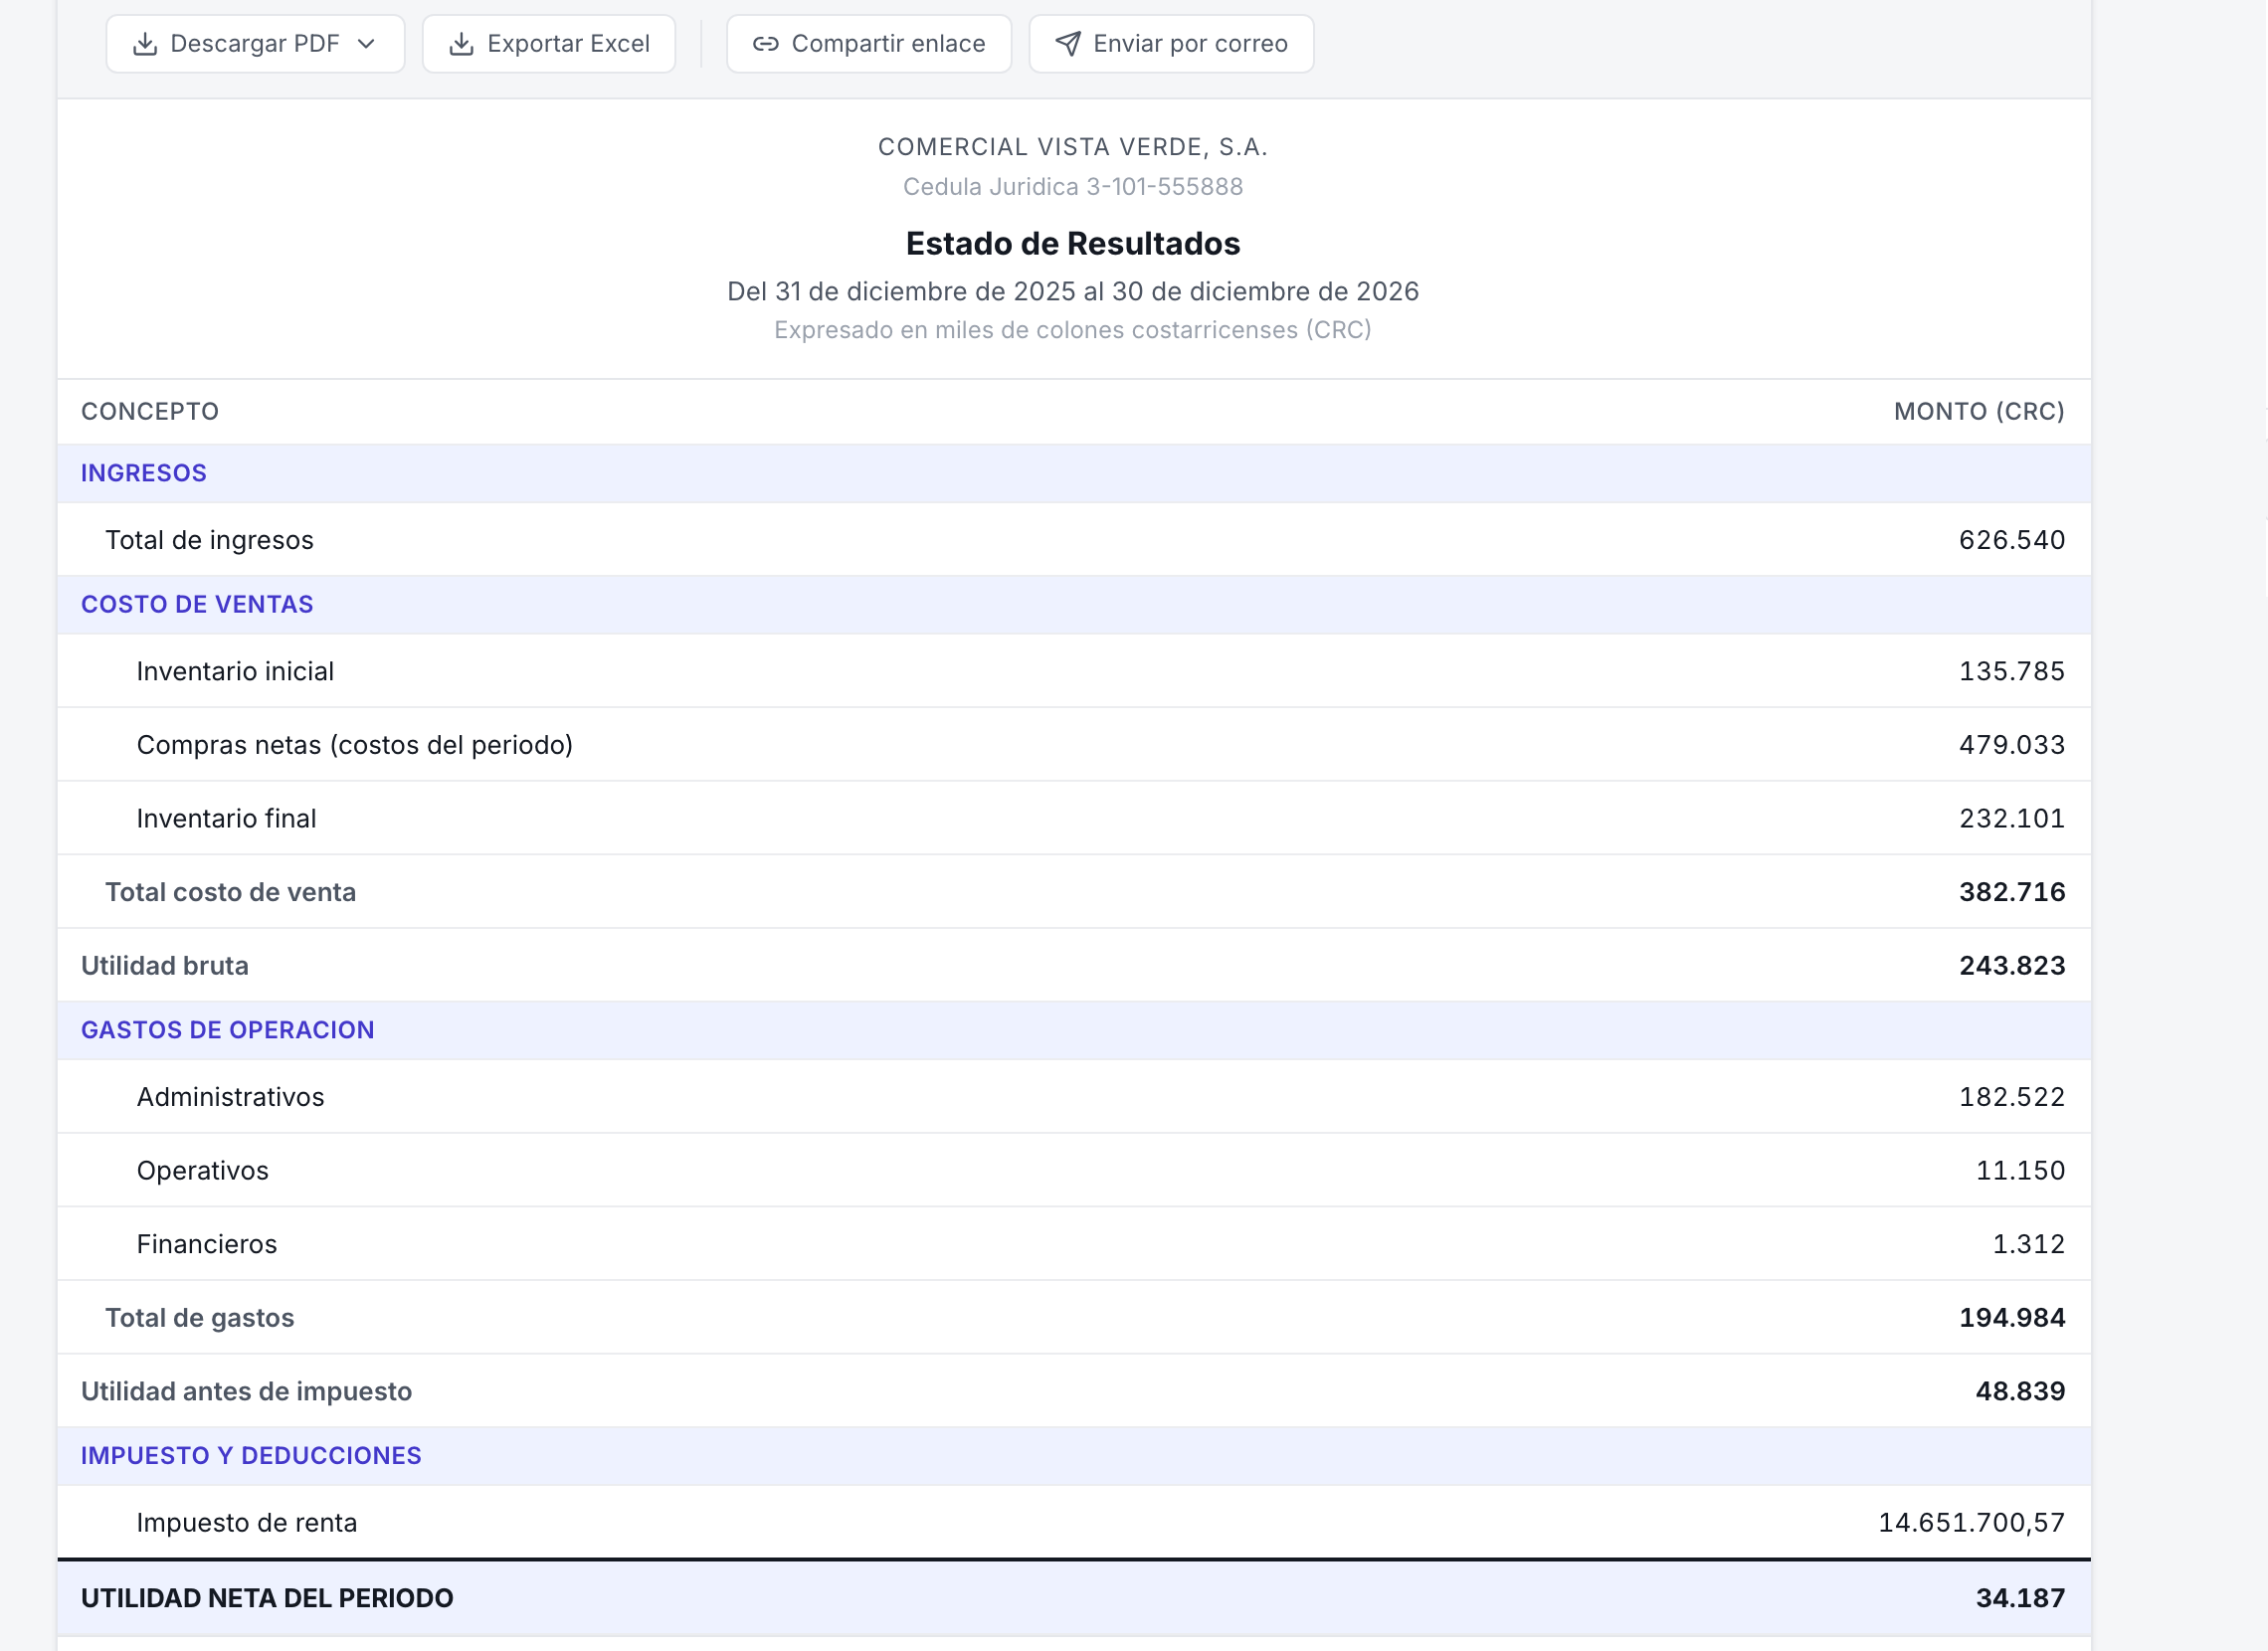
Task: Click the Estado de Resultados heading
Action: (1073, 244)
